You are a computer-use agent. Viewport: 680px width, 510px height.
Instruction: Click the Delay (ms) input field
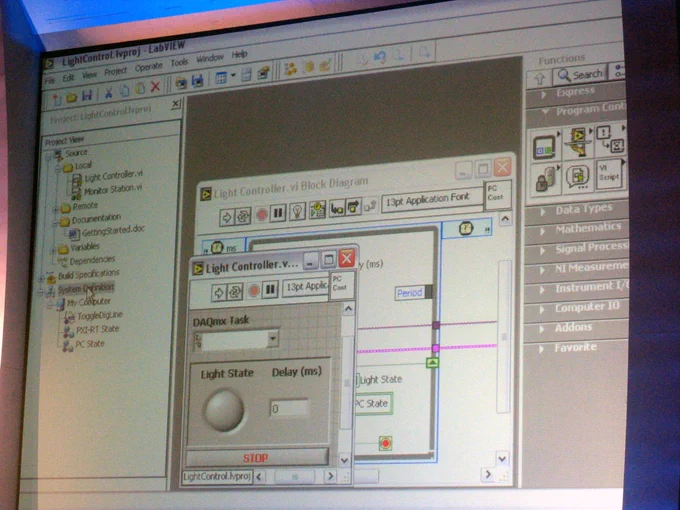(290, 408)
